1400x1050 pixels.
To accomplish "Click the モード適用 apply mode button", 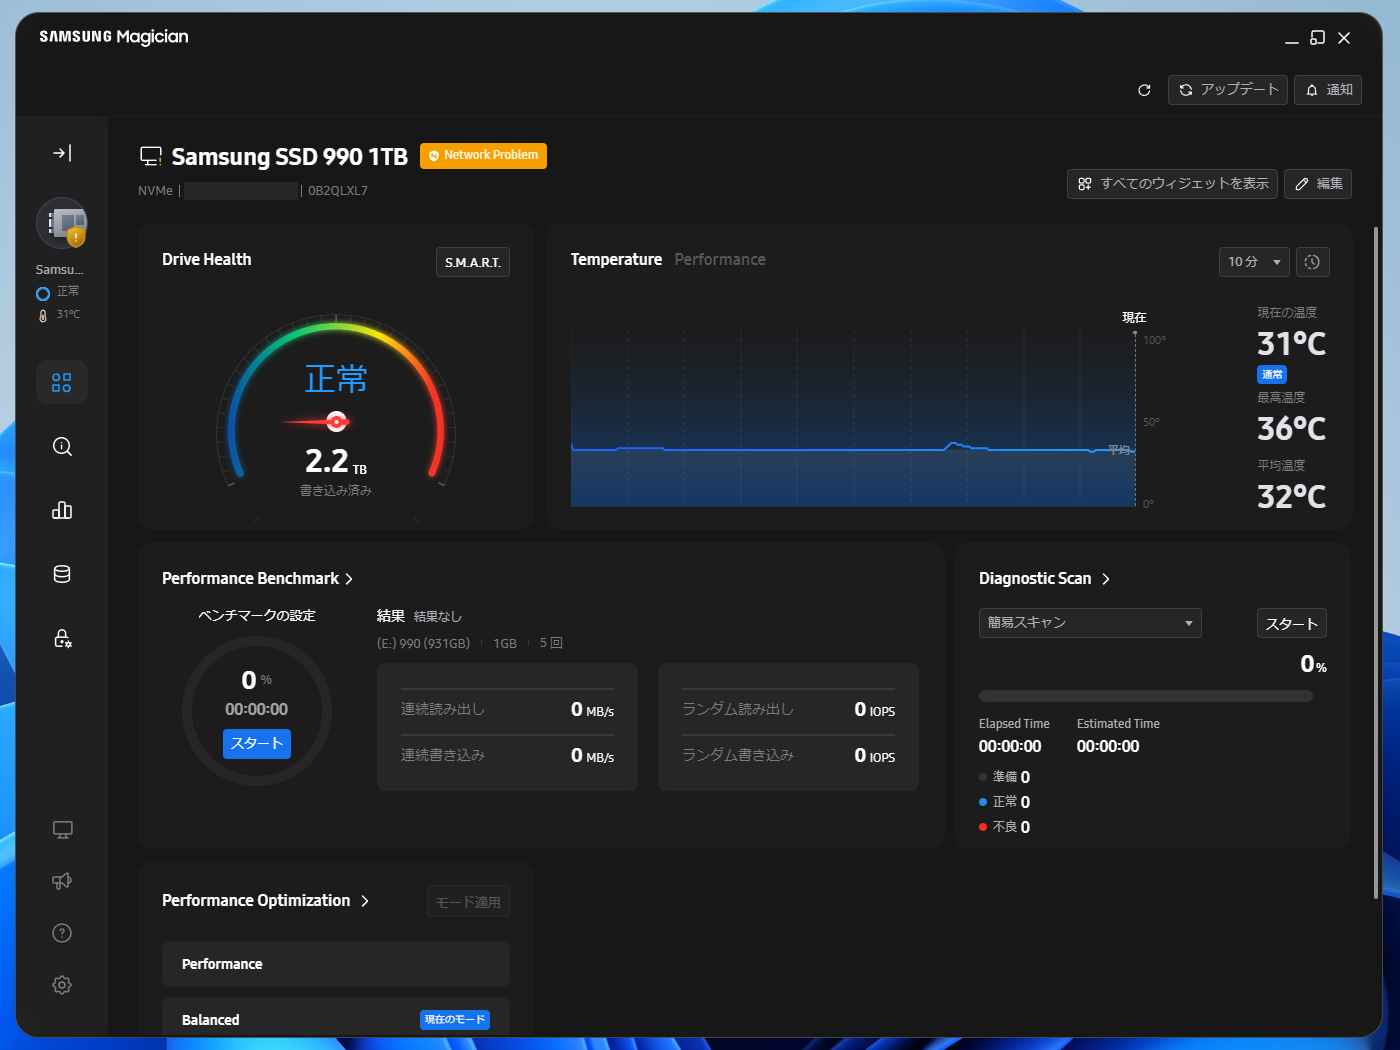I will [468, 902].
